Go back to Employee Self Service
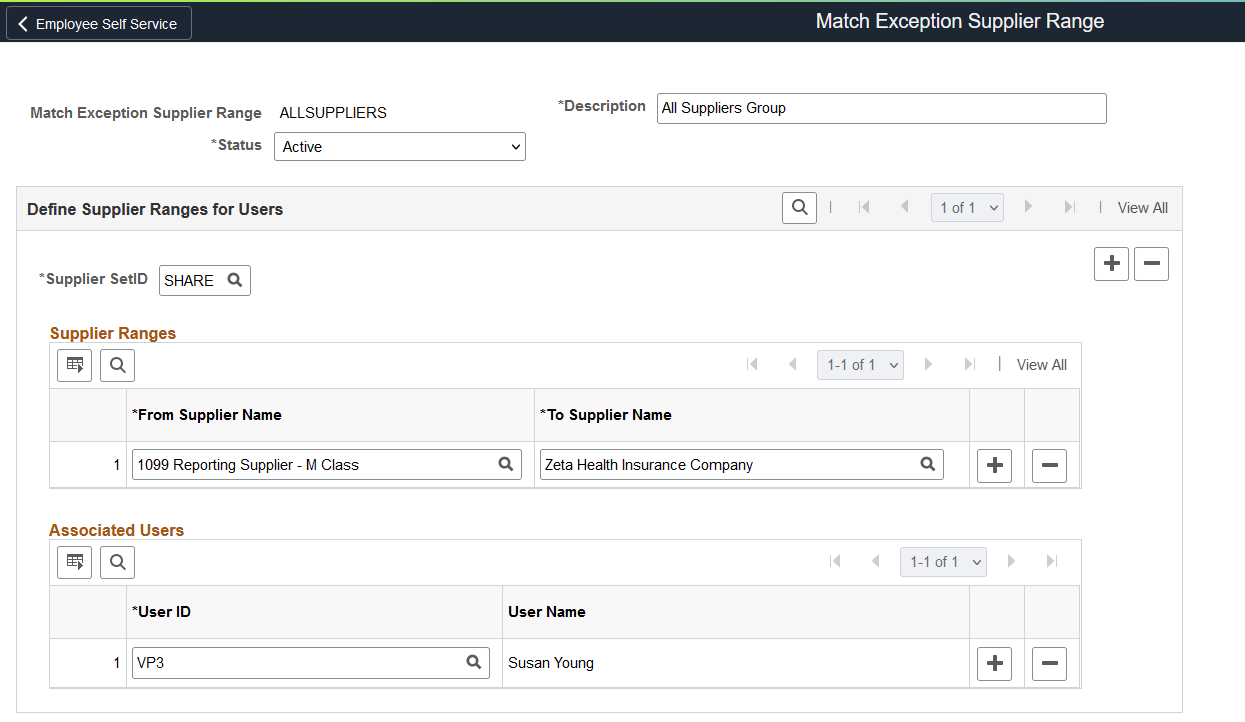This screenshot has width=1245, height=722. (x=98, y=24)
